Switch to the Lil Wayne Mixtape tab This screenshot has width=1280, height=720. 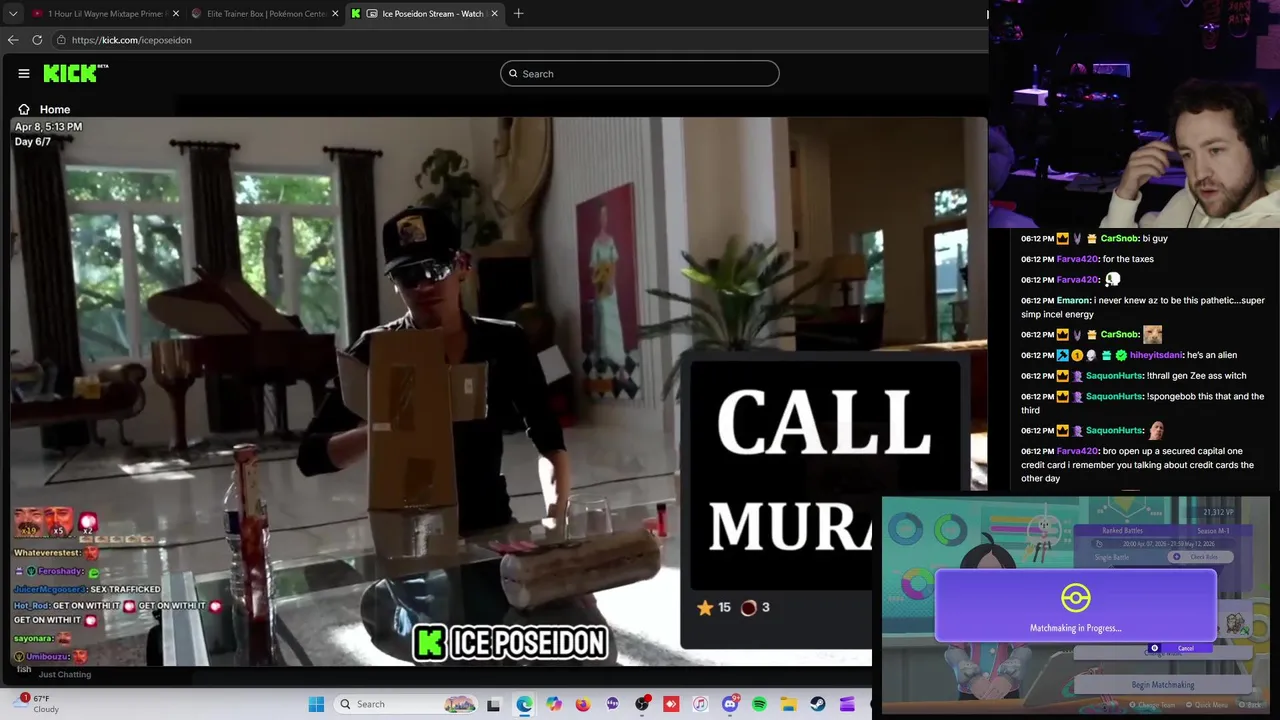[x=104, y=14]
